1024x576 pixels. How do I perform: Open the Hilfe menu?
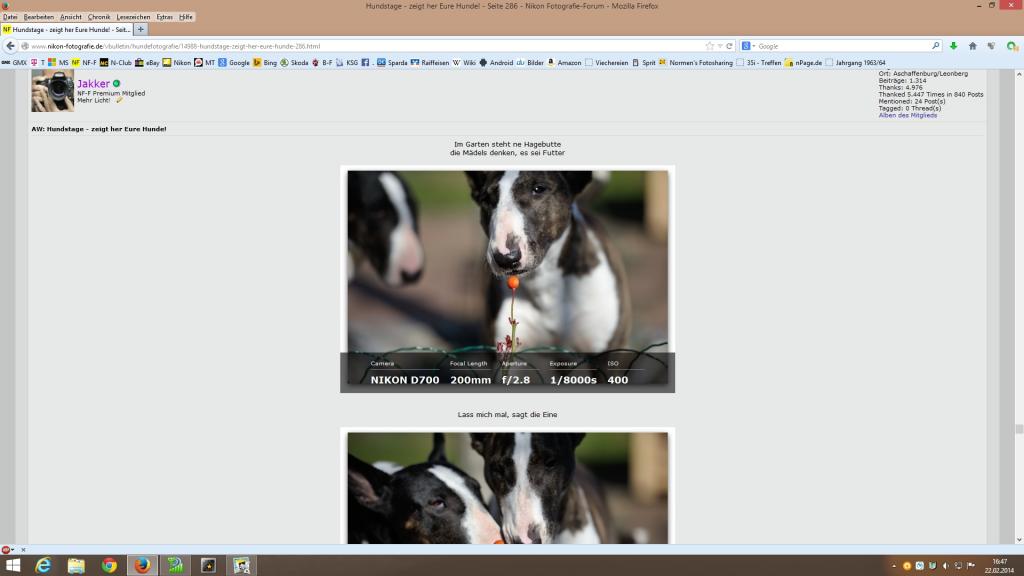click(x=185, y=17)
